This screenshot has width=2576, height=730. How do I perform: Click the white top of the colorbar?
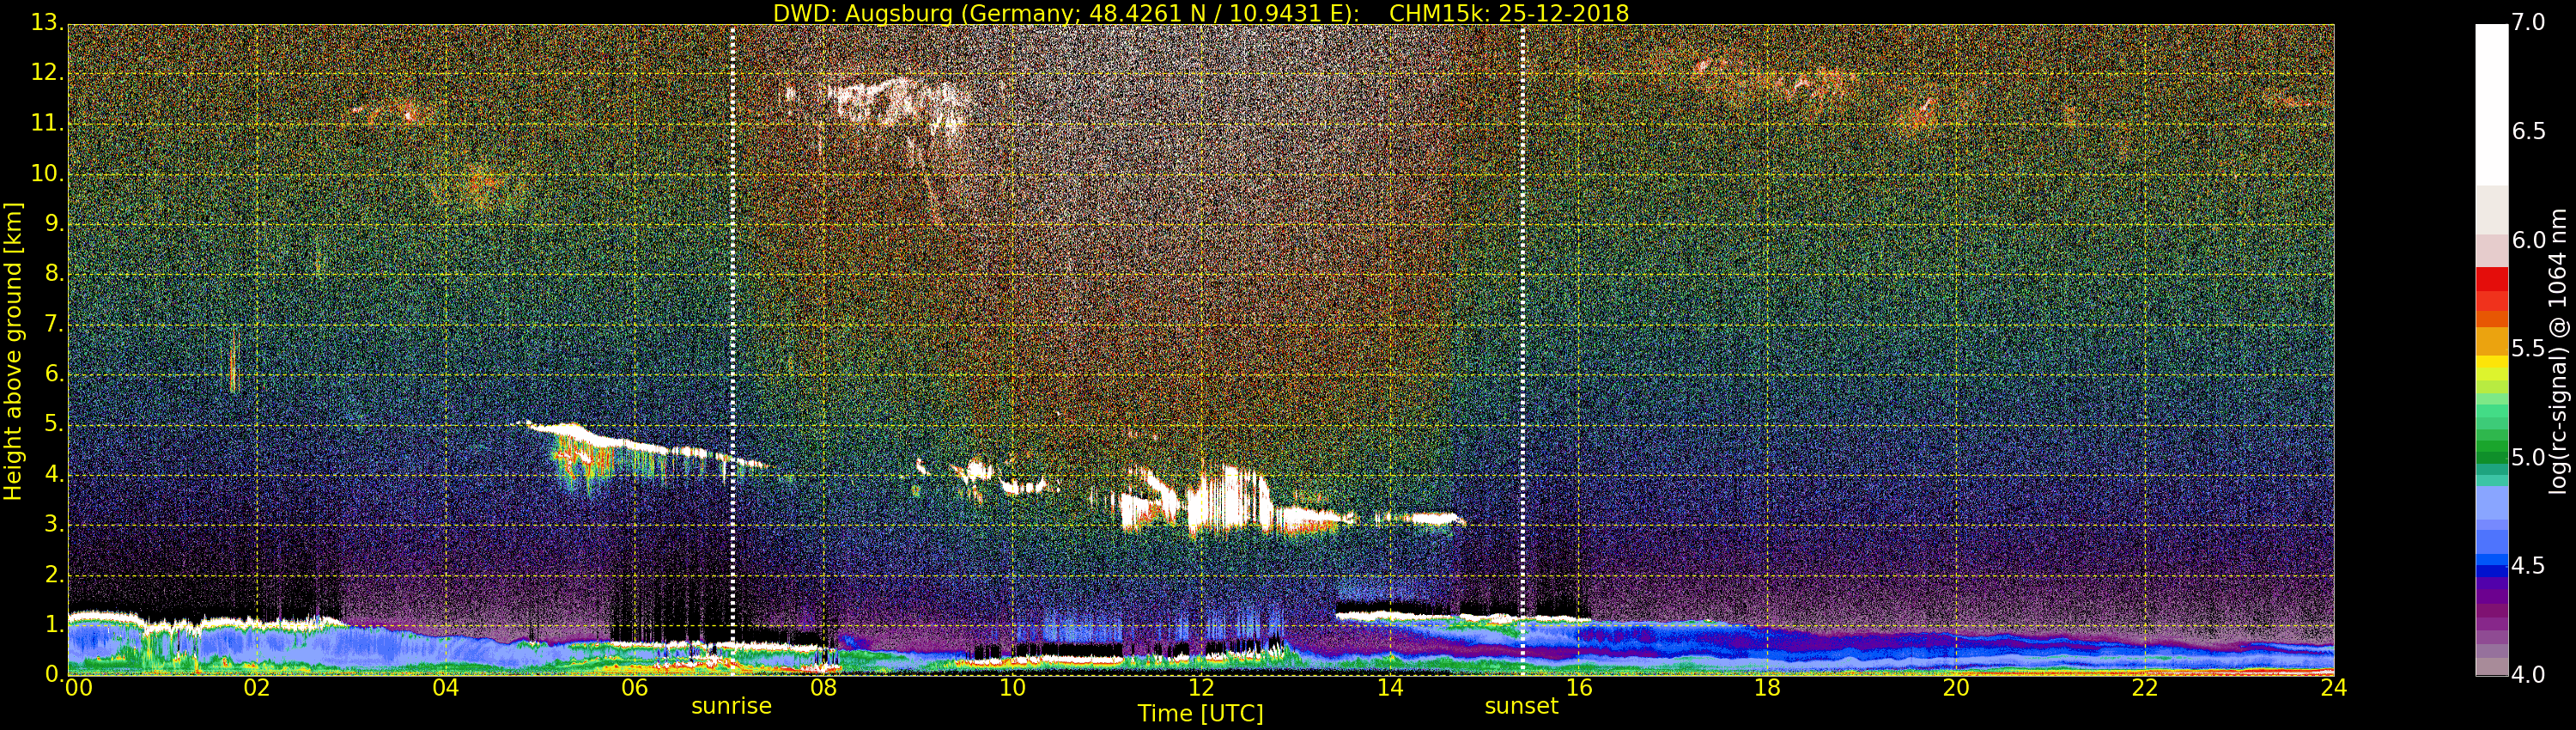[2492, 105]
